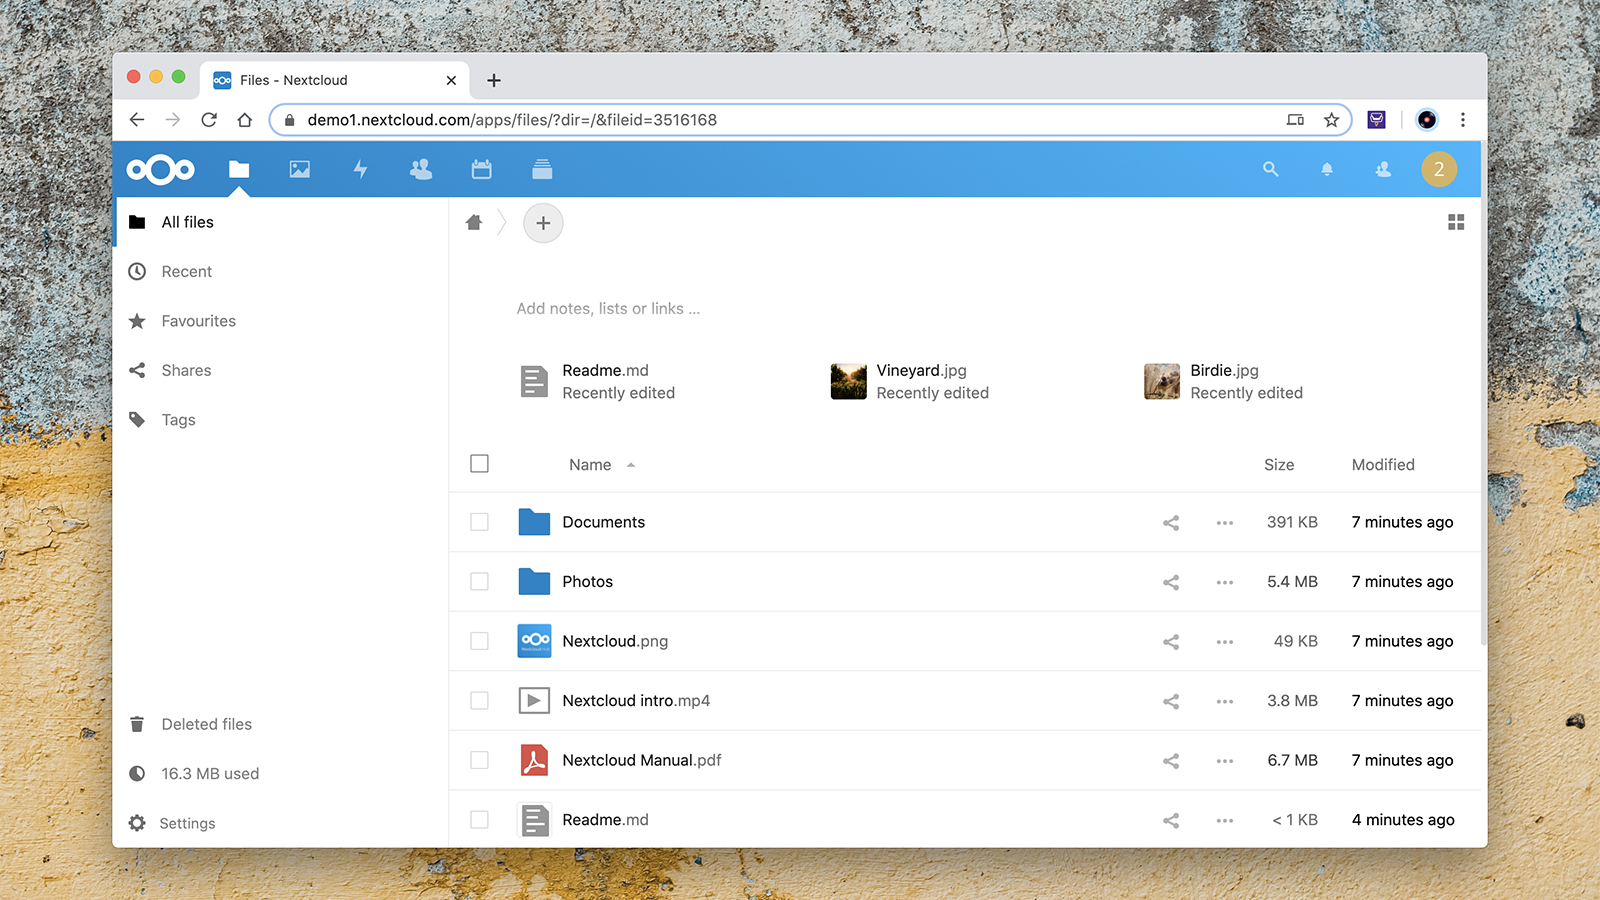Check the select-all checkbox in the file list
Viewport: 1600px width, 900px height.
pyautogui.click(x=479, y=463)
